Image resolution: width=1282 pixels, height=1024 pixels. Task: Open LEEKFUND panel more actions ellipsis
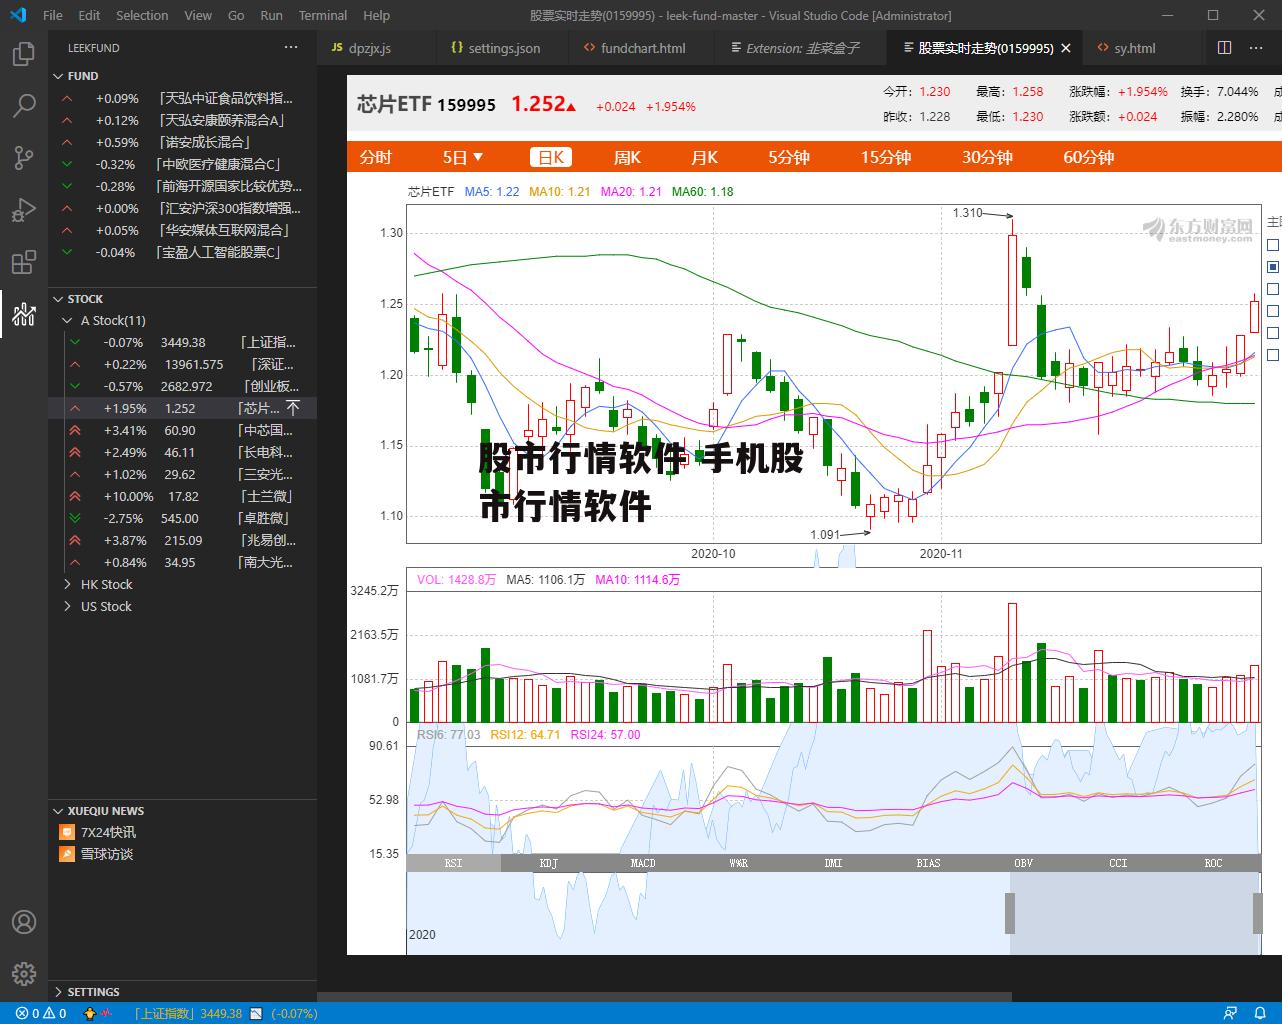(291, 47)
